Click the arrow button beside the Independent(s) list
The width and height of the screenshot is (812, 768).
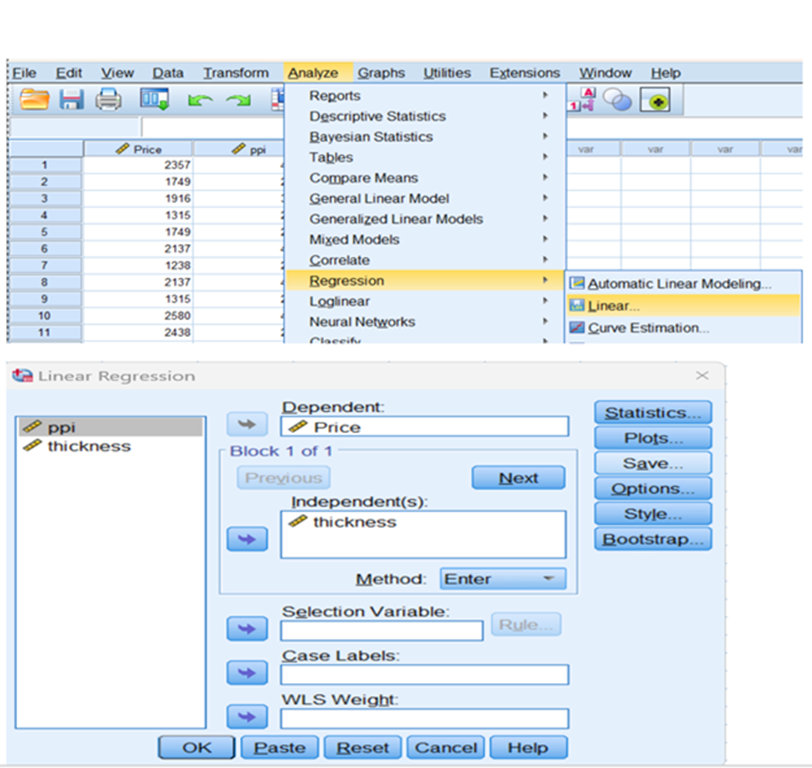pos(247,539)
